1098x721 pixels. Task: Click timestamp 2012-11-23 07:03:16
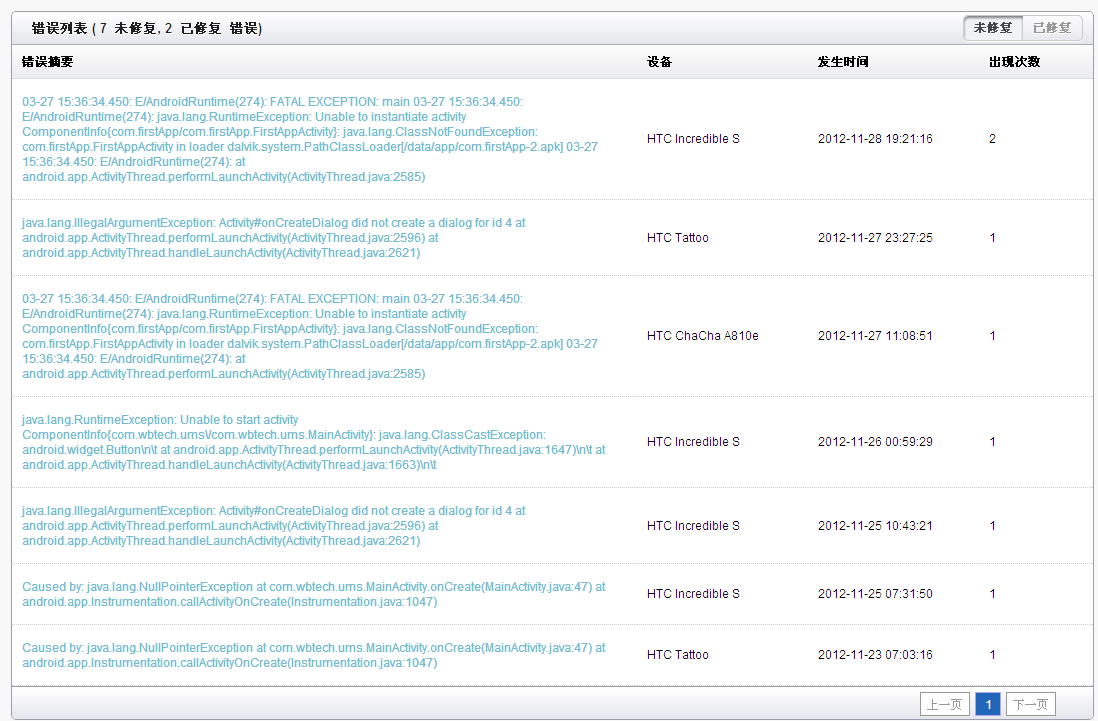point(875,654)
